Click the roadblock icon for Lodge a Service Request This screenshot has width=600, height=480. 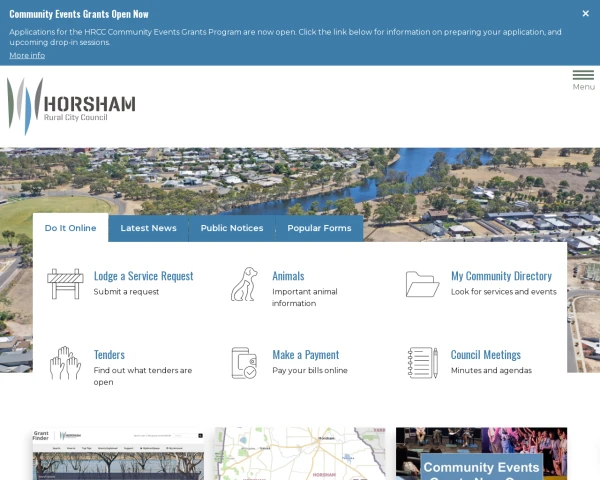coord(65,284)
